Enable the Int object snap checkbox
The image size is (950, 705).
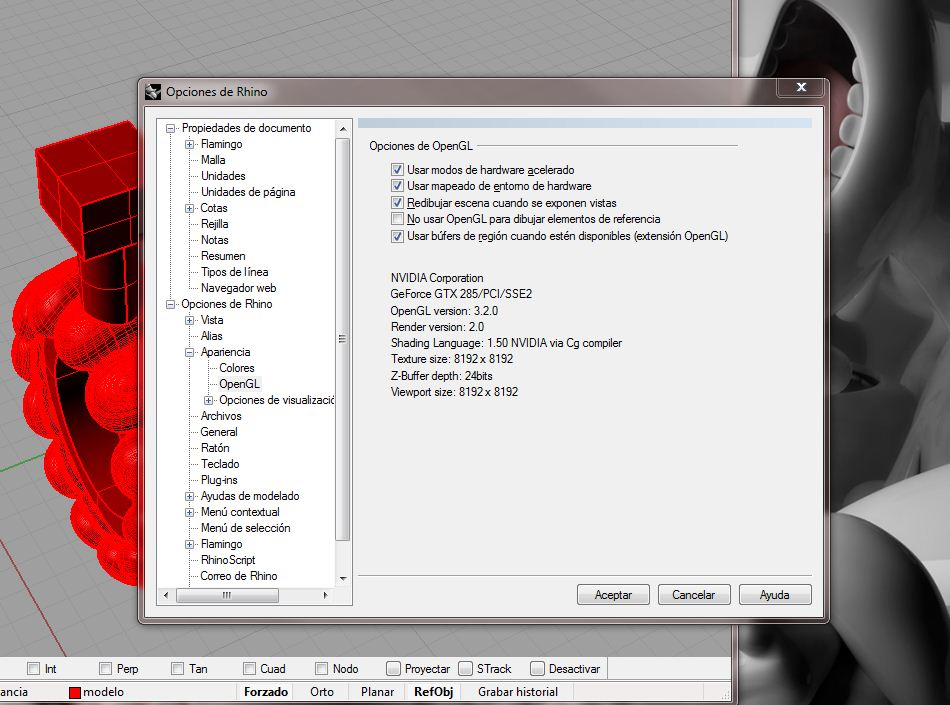click(33, 669)
